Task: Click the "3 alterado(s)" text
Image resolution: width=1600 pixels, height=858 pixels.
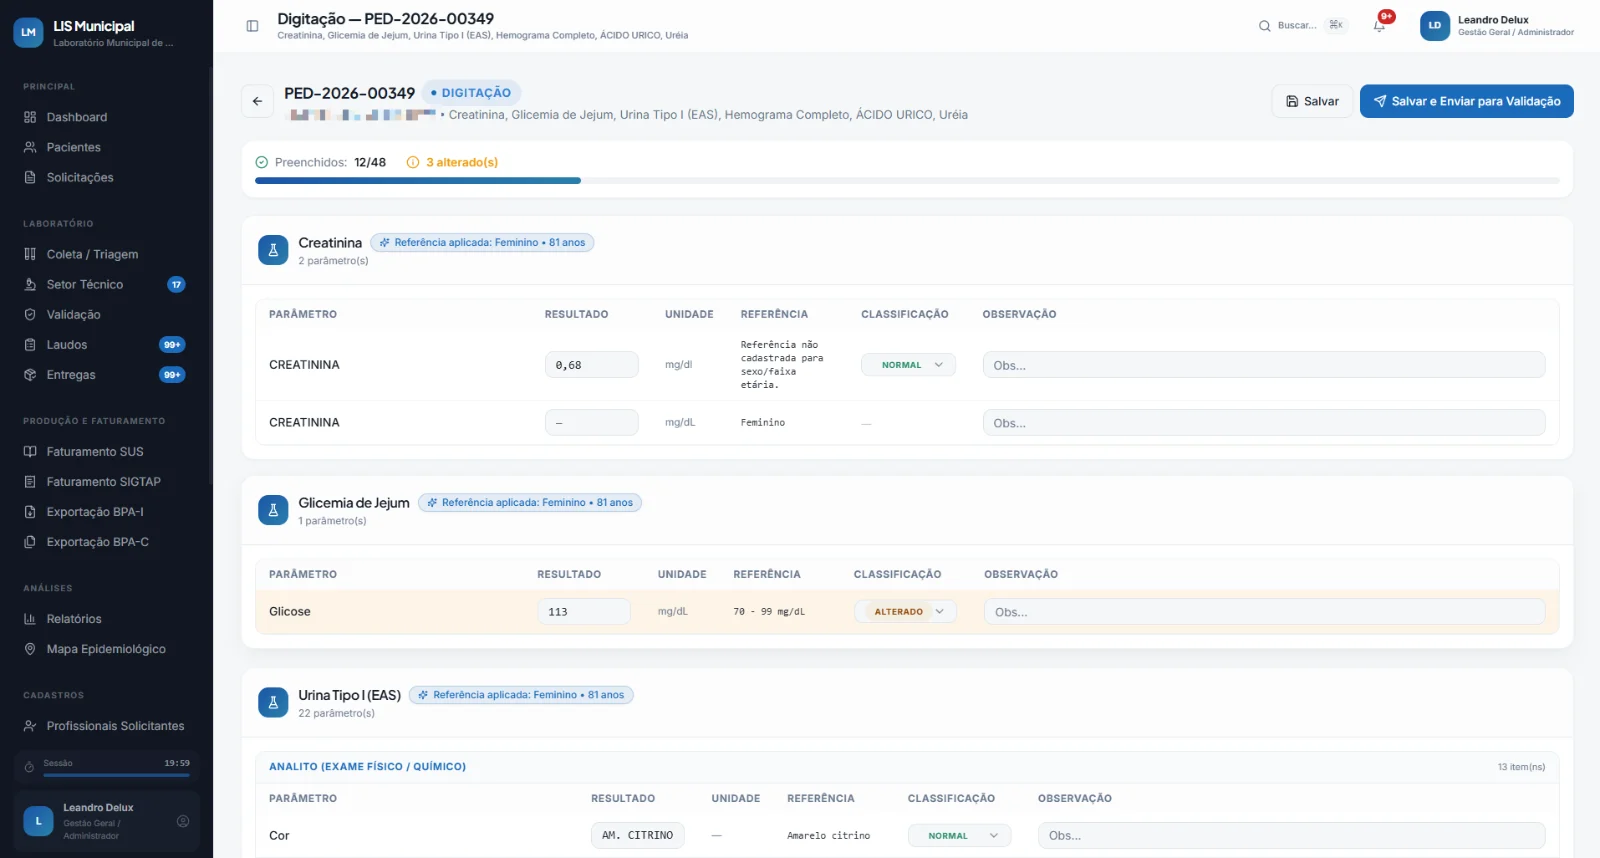Action: [462, 162]
